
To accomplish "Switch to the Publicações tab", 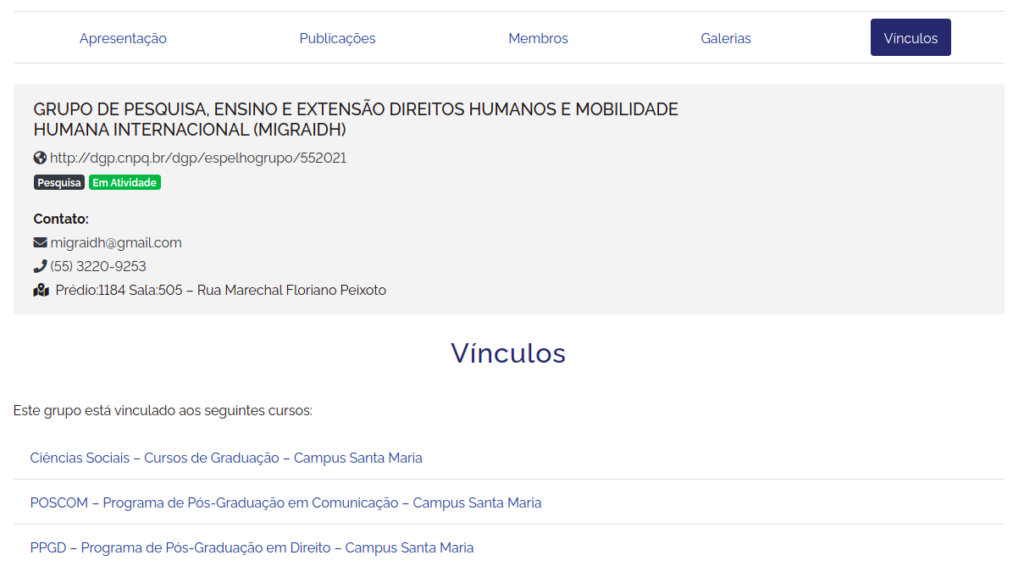I will click(x=337, y=38).
